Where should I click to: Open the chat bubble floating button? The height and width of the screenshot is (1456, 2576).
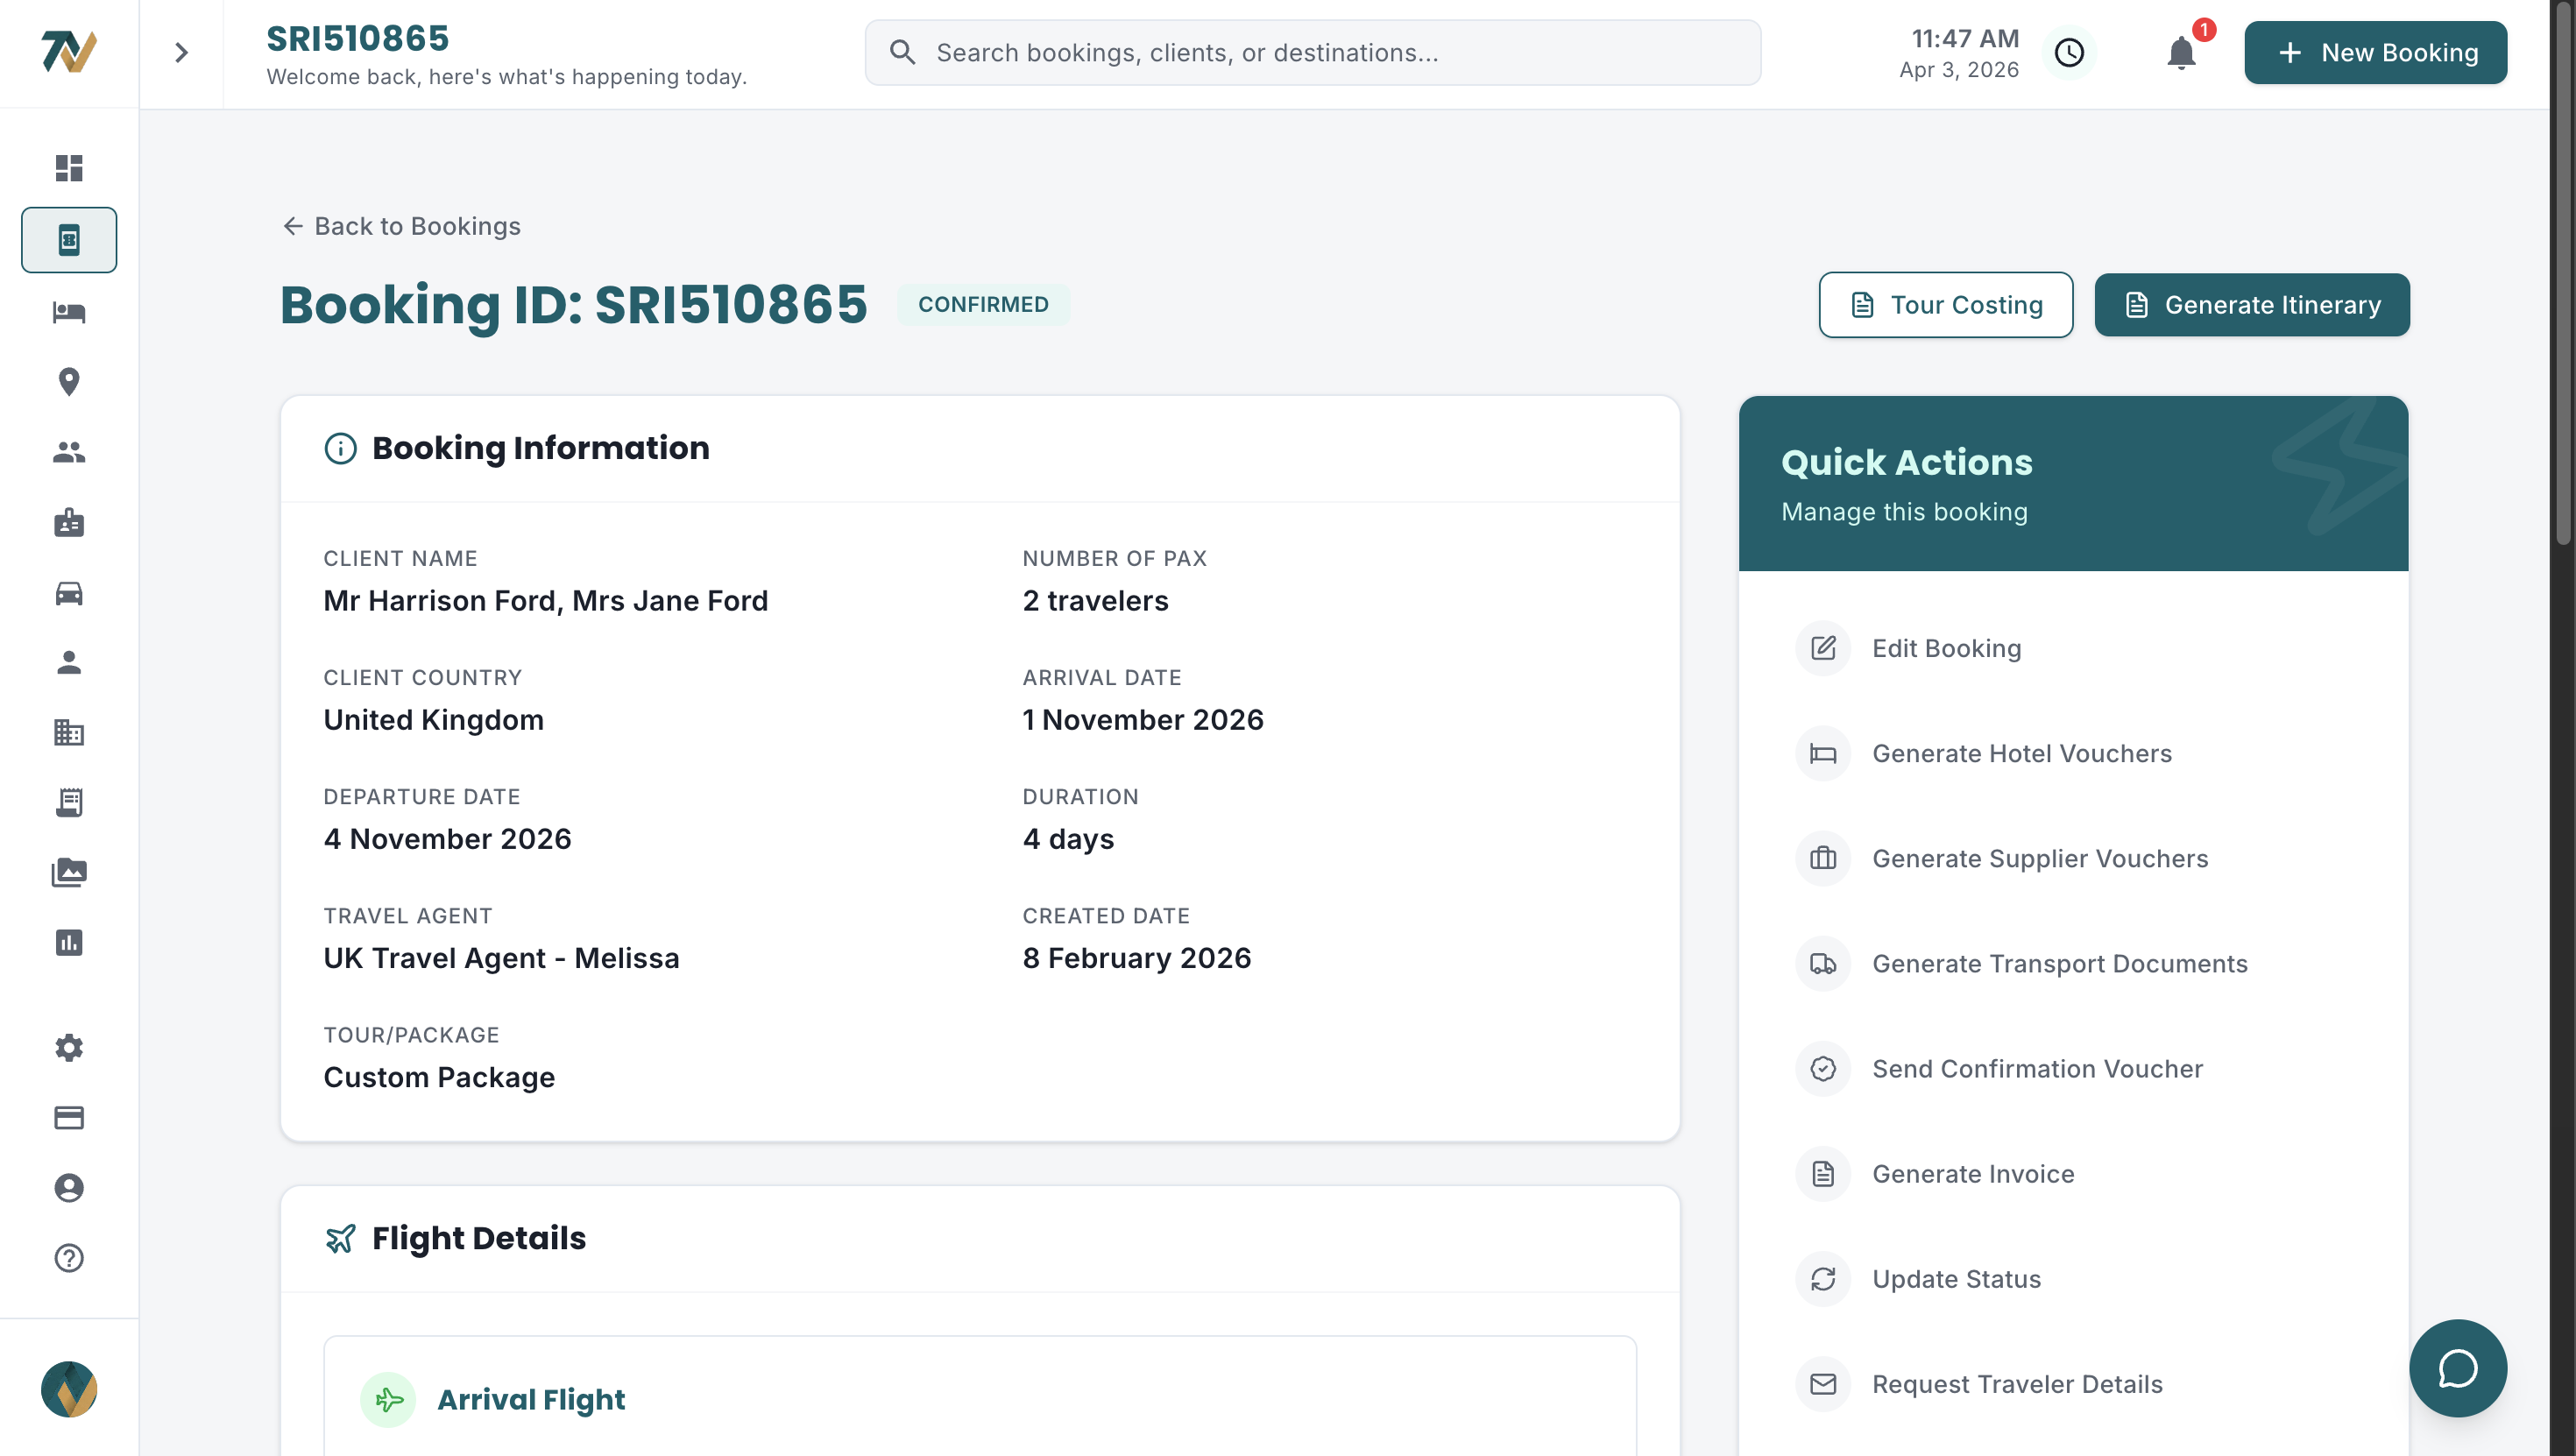pyautogui.click(x=2458, y=1368)
